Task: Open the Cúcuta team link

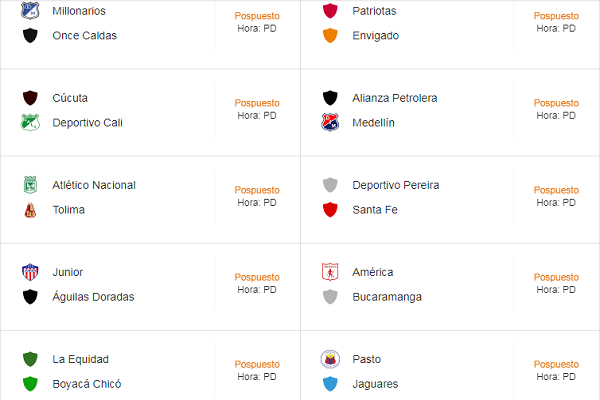Action: click(70, 98)
